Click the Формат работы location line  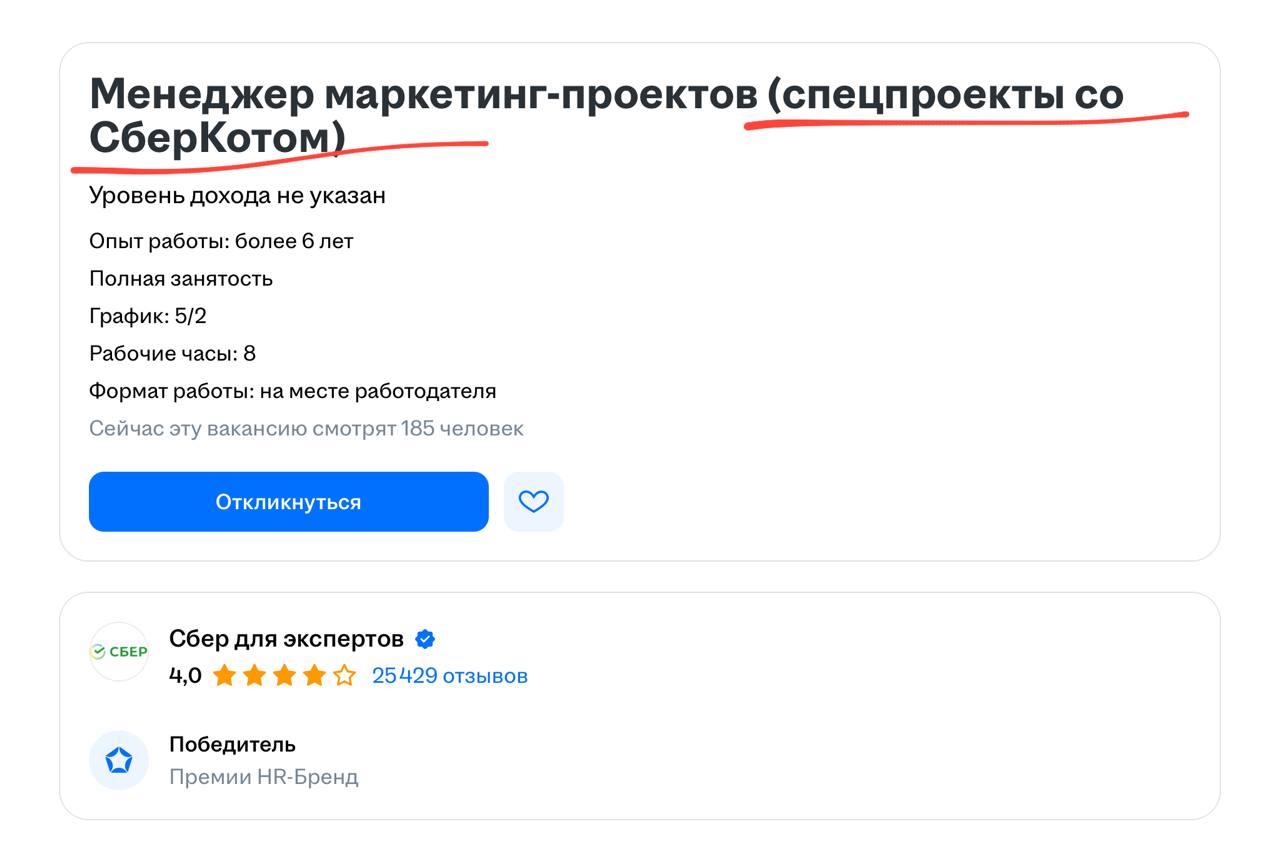(292, 391)
